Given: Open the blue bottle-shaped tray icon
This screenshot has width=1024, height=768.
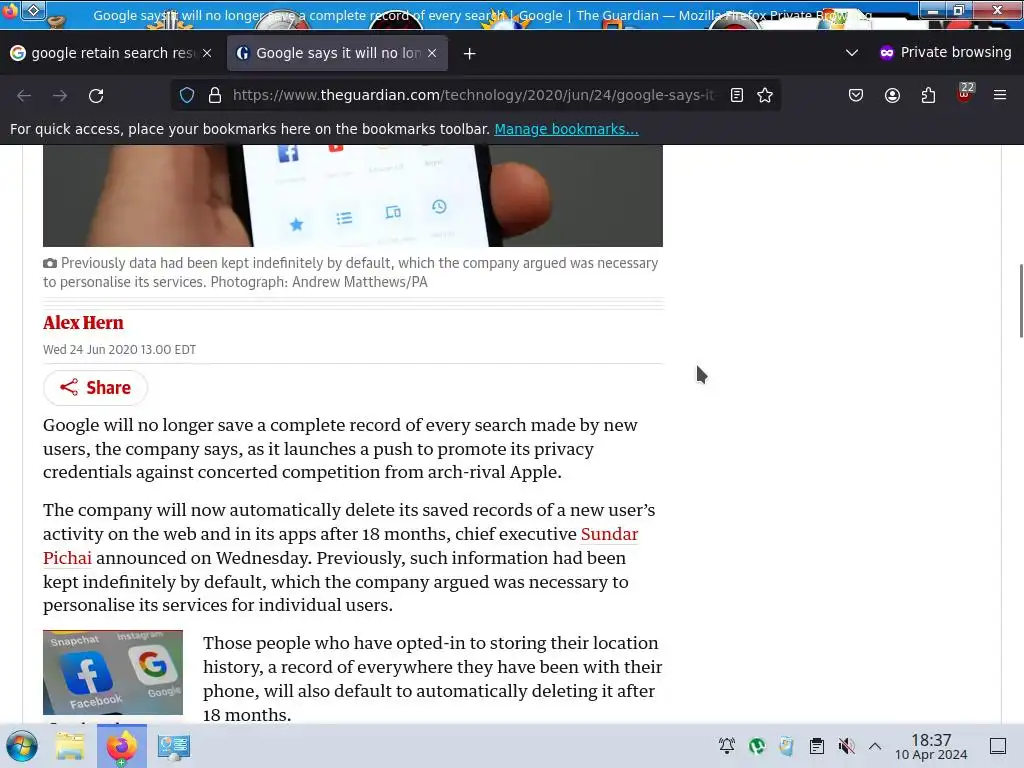Looking at the screenshot, I should [x=786, y=746].
